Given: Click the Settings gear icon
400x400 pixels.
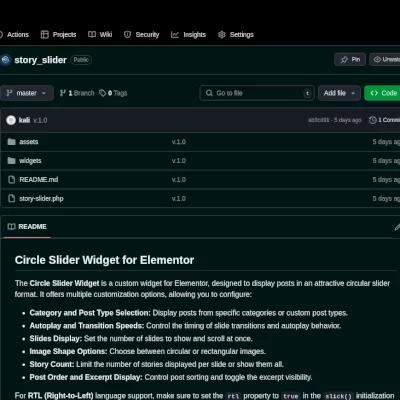Looking at the screenshot, I should pos(222,35).
